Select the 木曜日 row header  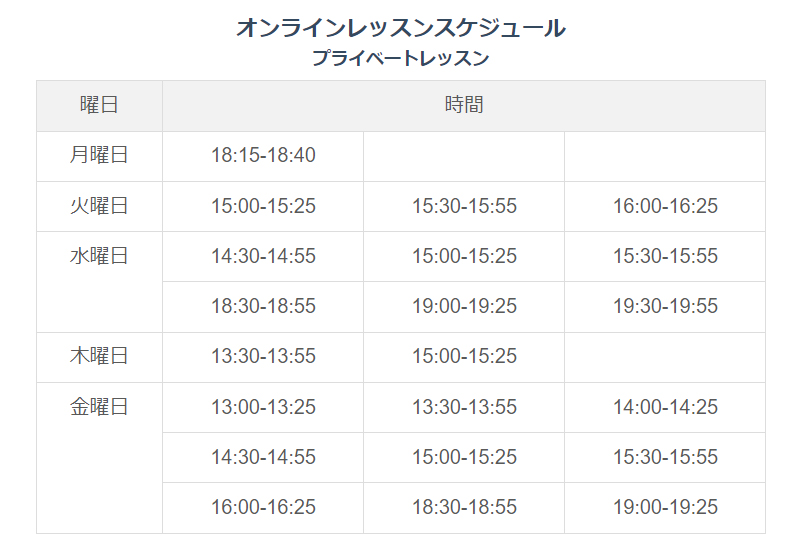[x=99, y=356]
